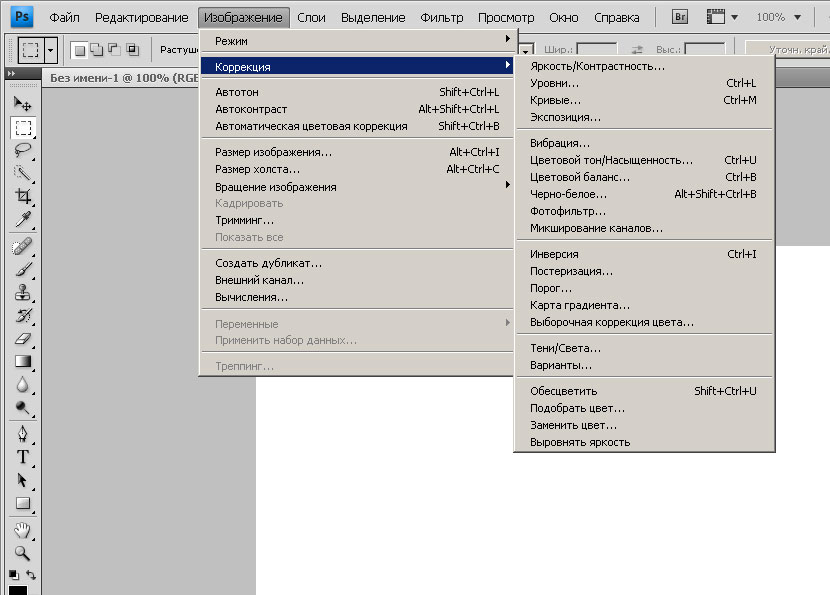Click the default colors icon

14,574
